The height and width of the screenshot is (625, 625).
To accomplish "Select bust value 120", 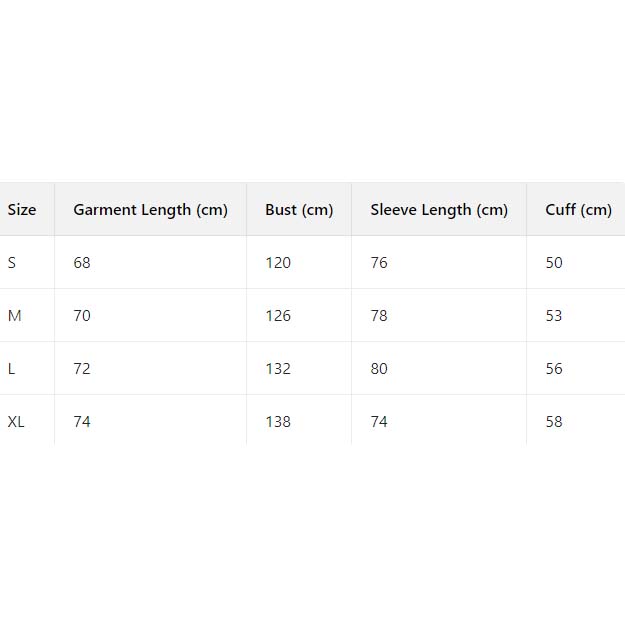I will tap(278, 263).
